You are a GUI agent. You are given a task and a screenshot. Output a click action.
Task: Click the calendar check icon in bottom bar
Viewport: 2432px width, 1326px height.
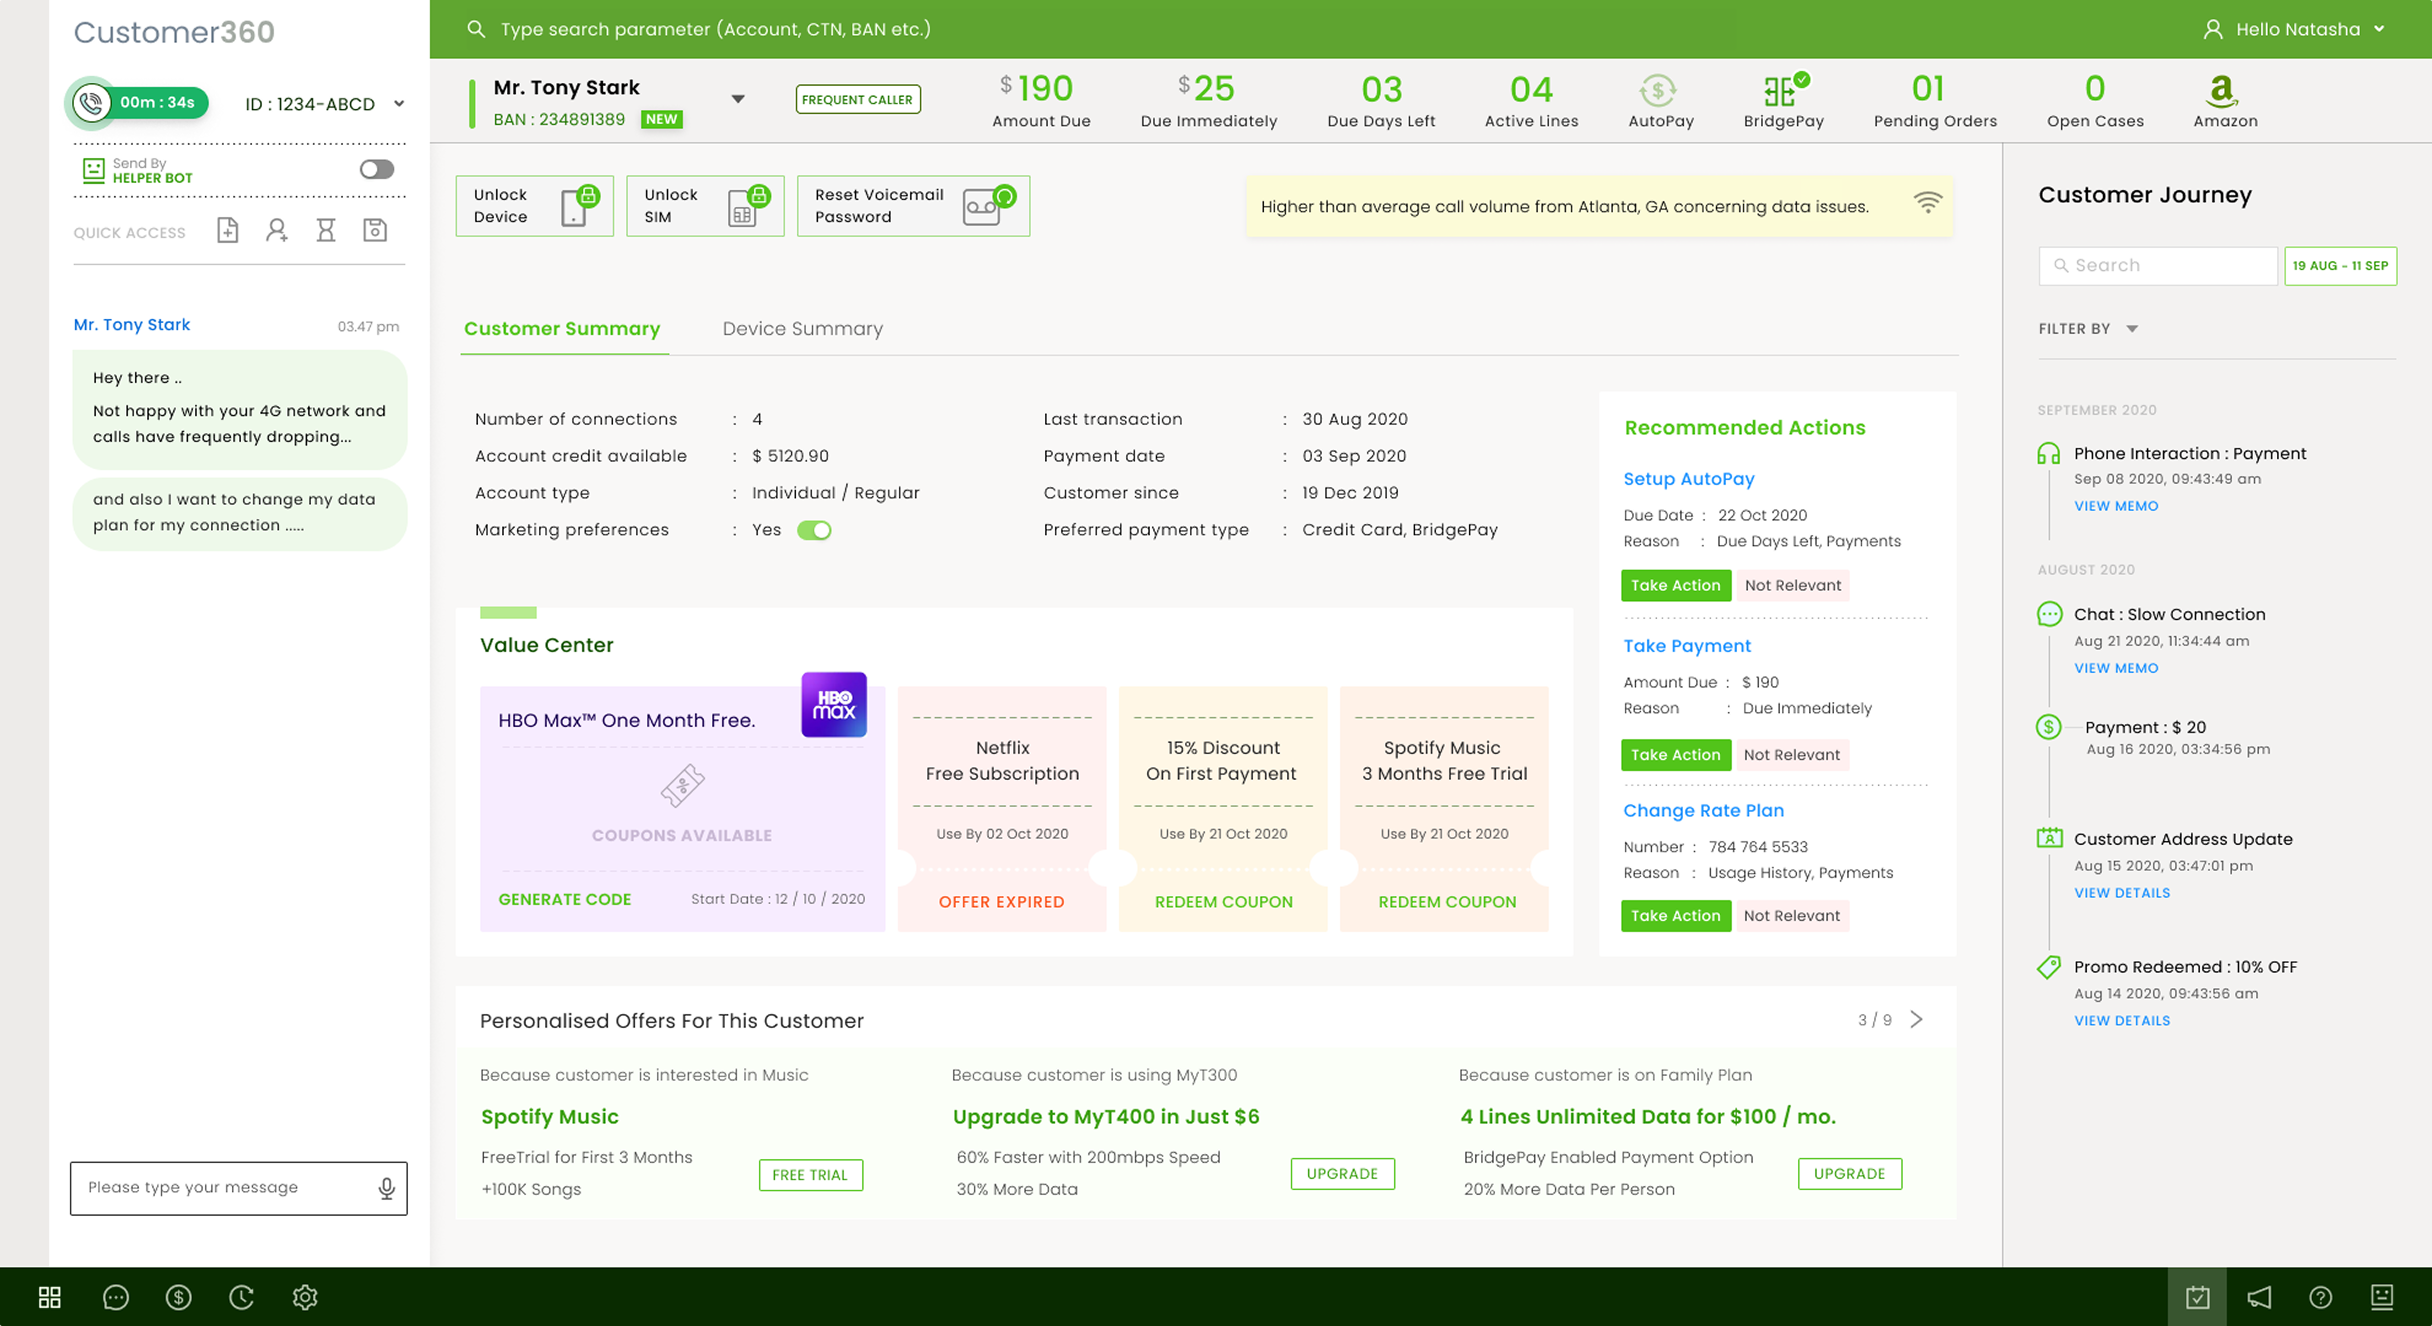(x=2197, y=1297)
